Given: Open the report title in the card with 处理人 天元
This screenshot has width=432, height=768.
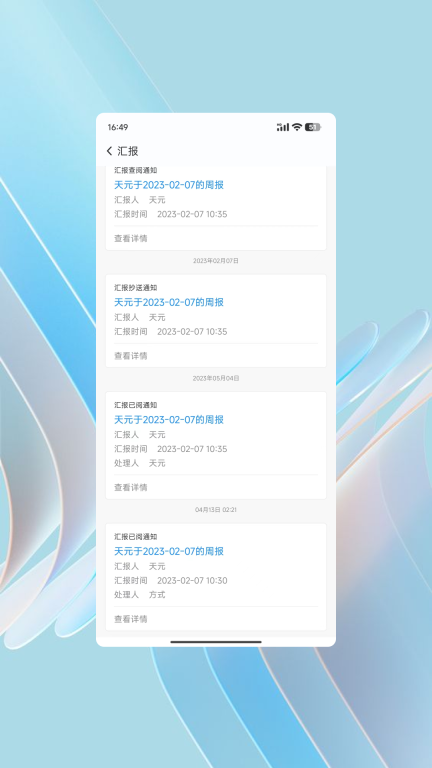Looking at the screenshot, I should [x=169, y=420].
